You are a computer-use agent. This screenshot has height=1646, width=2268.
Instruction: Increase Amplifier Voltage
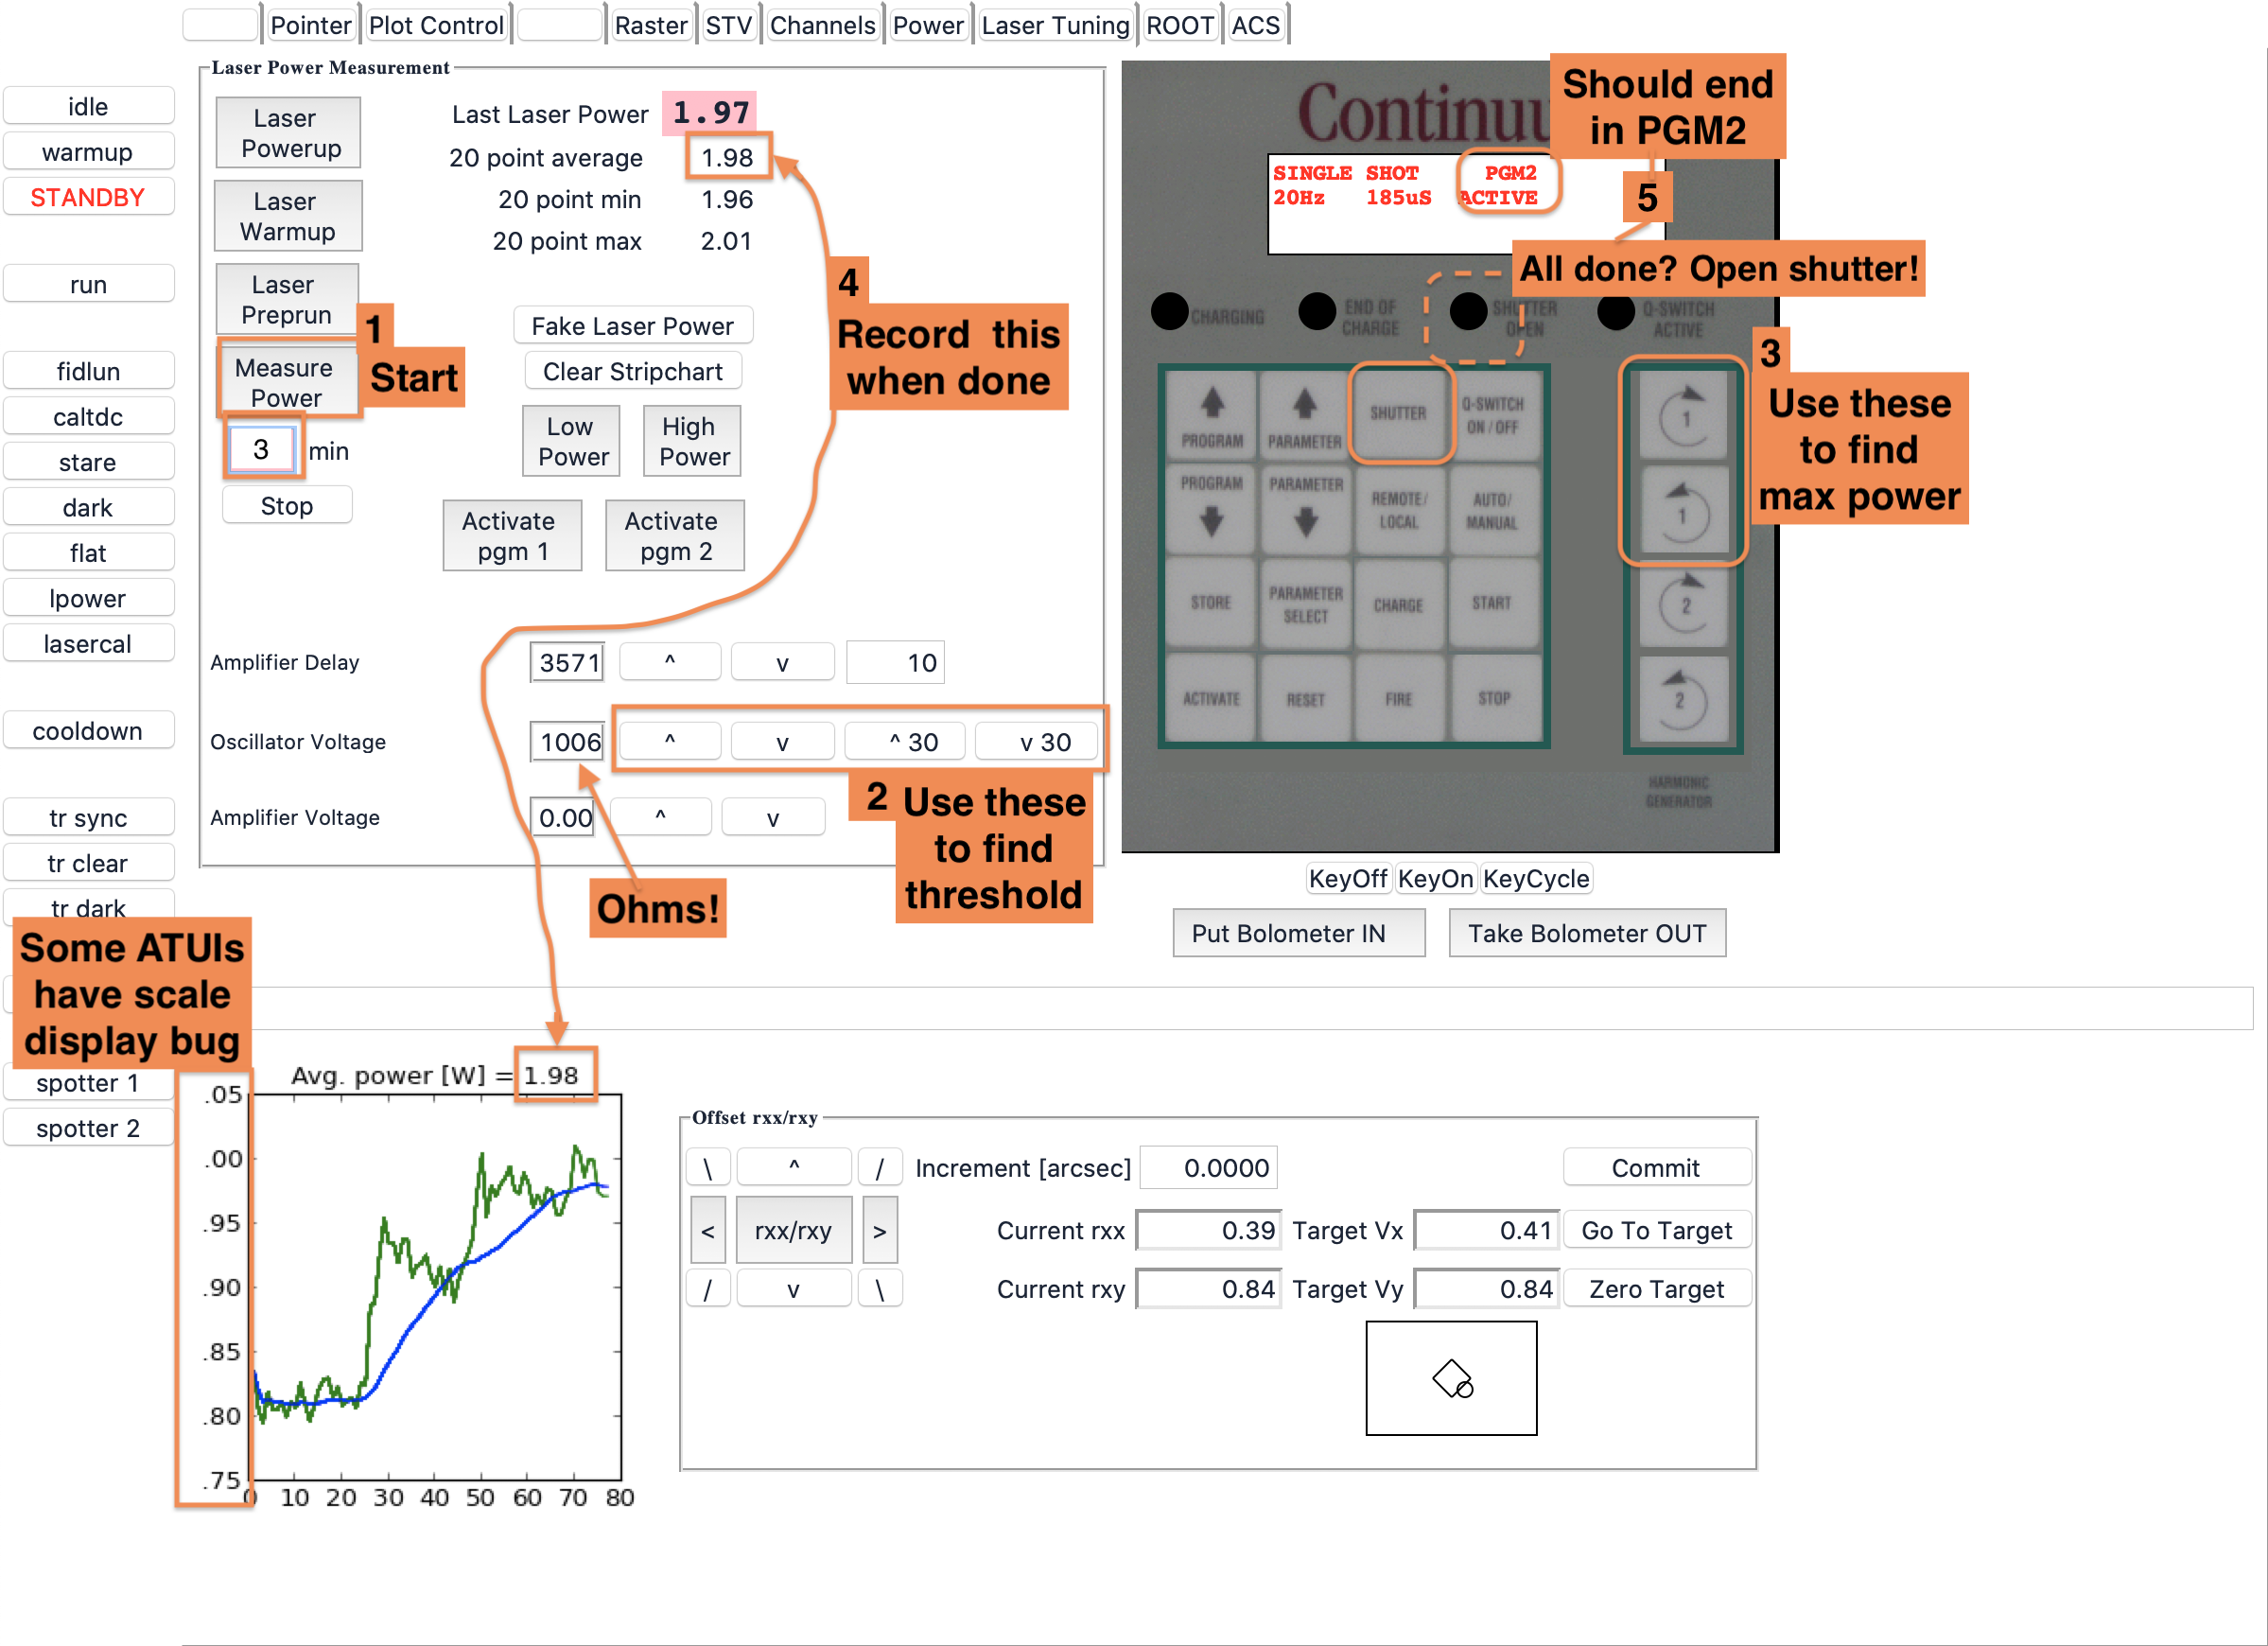pos(661,817)
